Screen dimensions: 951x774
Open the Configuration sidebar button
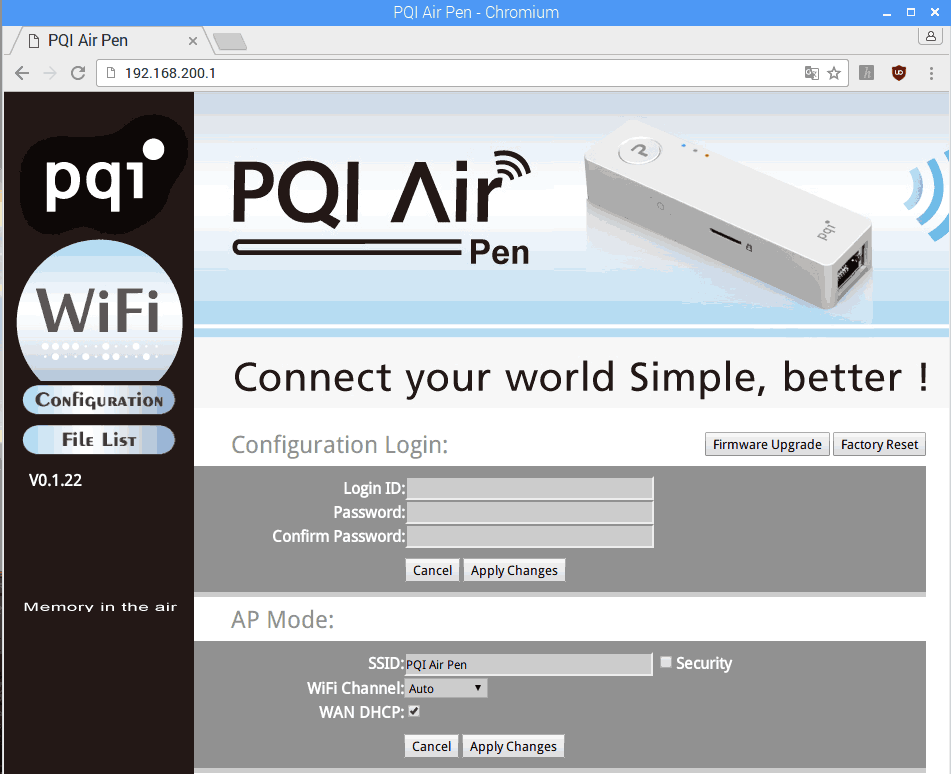99,400
